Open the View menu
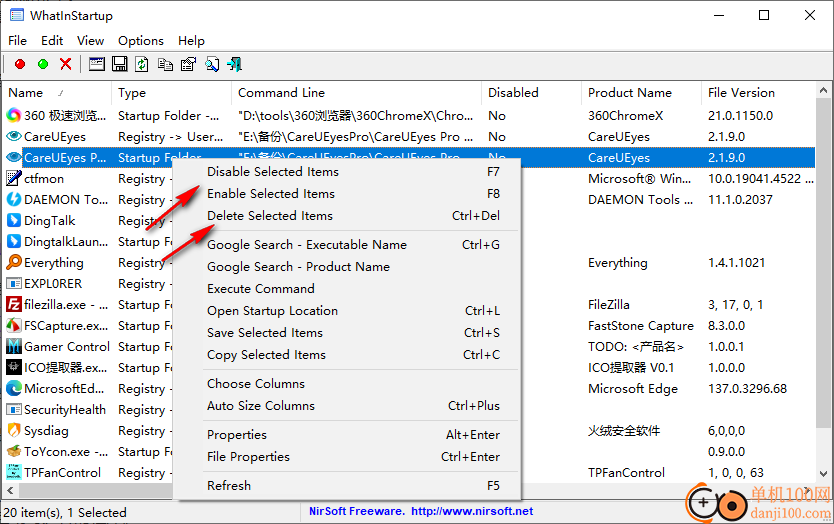This screenshot has height=524, width=834. click(x=90, y=41)
